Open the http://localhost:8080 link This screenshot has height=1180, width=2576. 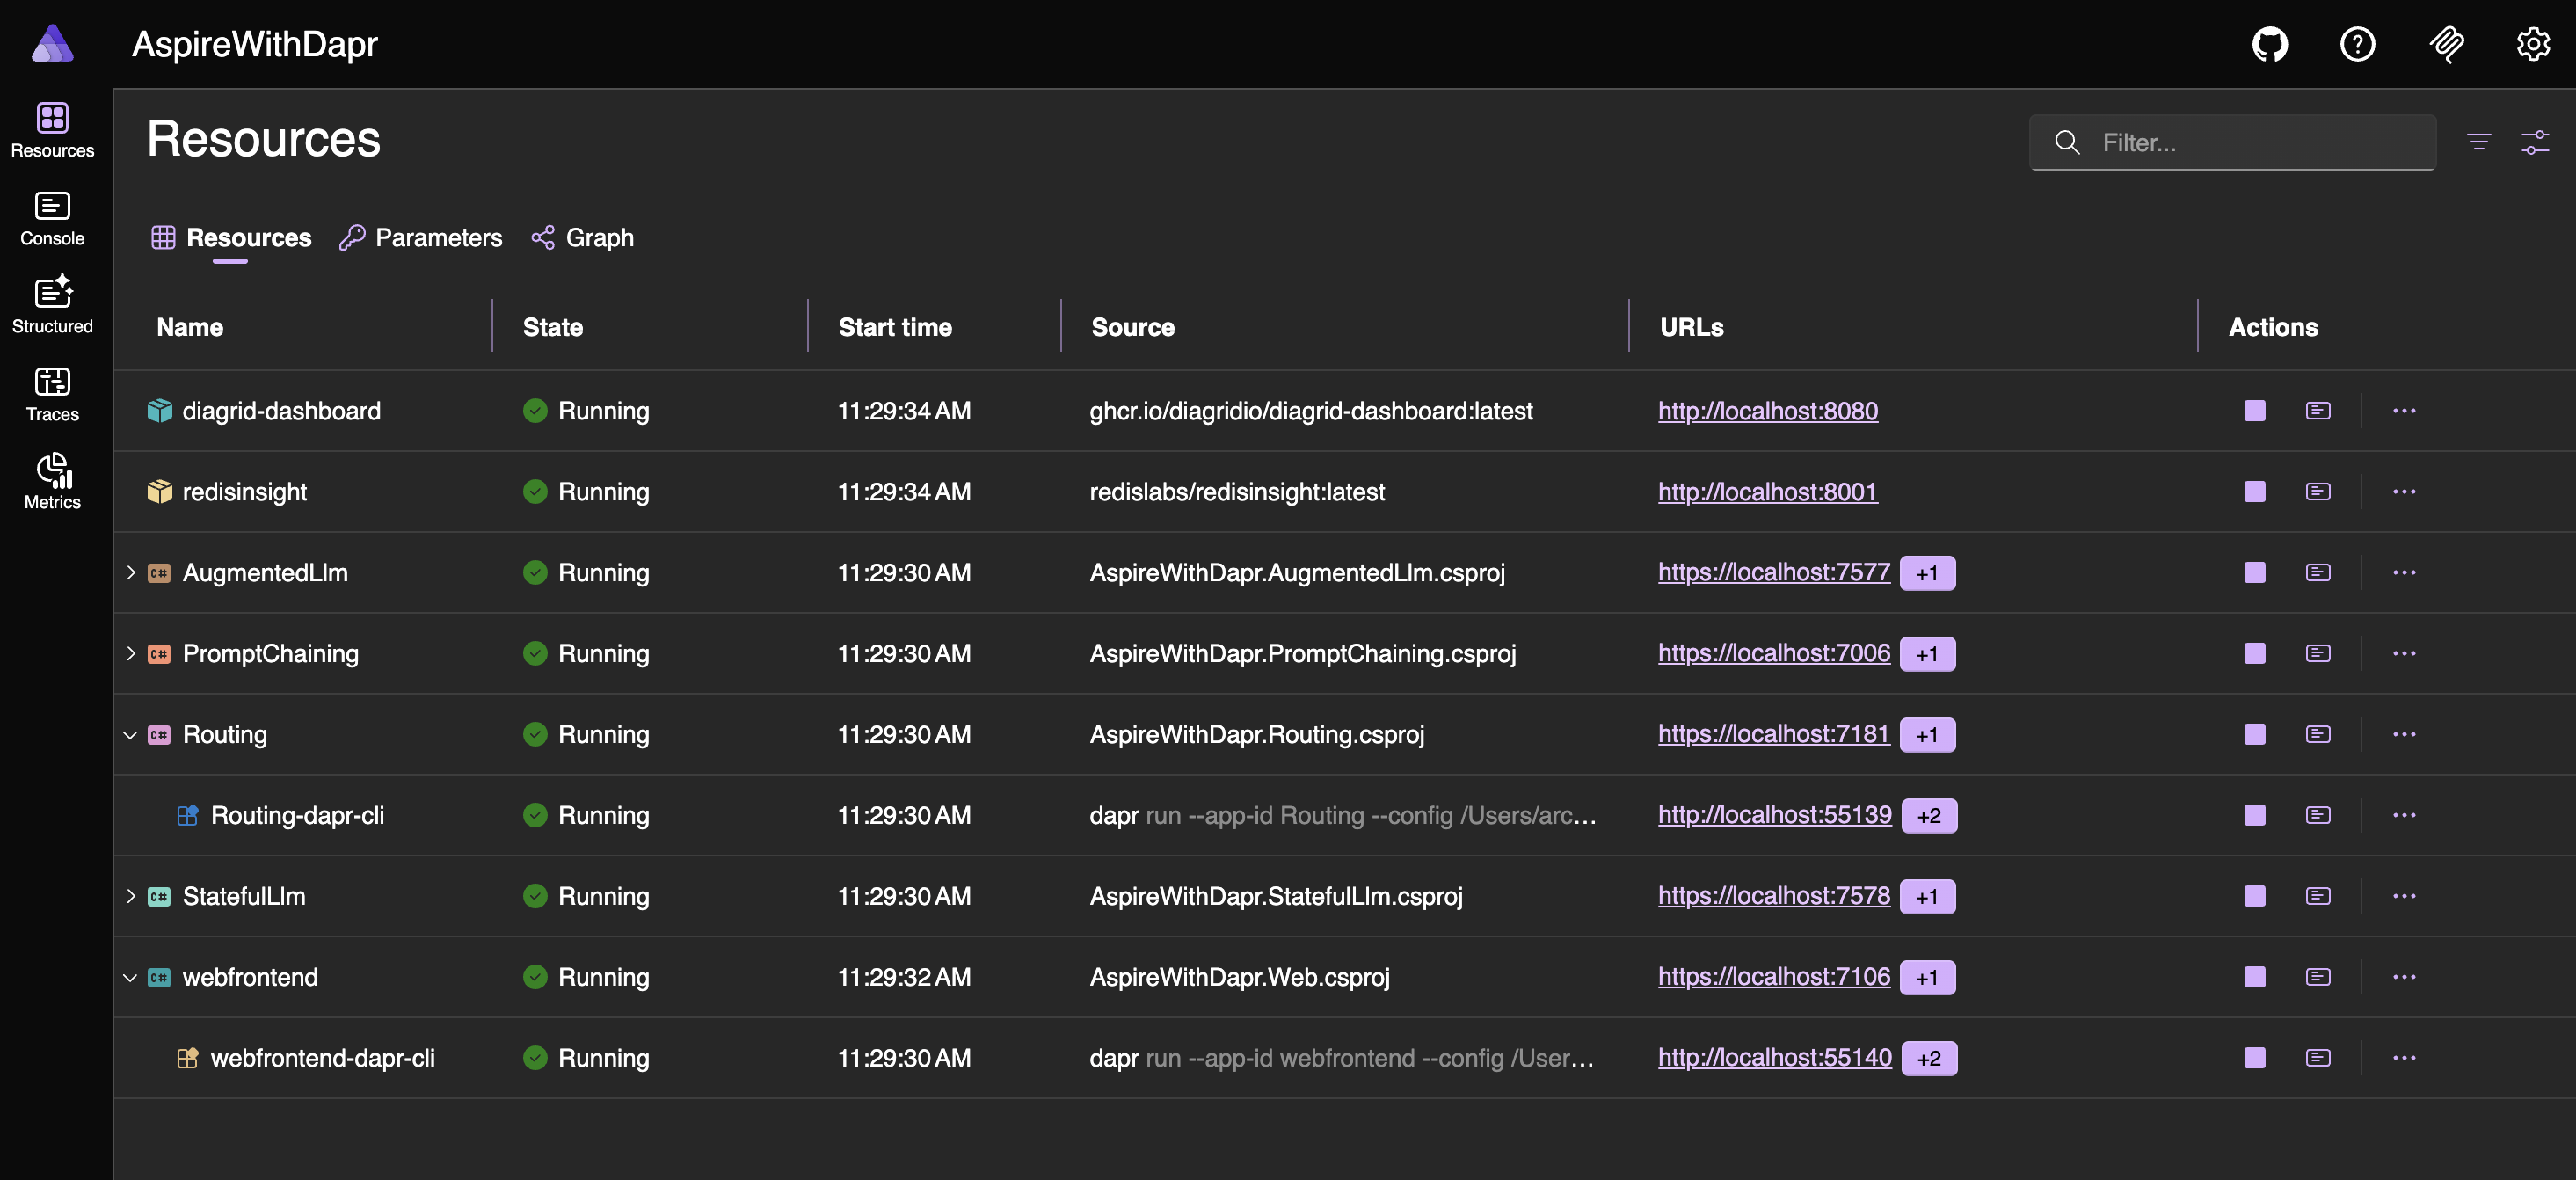tap(1767, 411)
